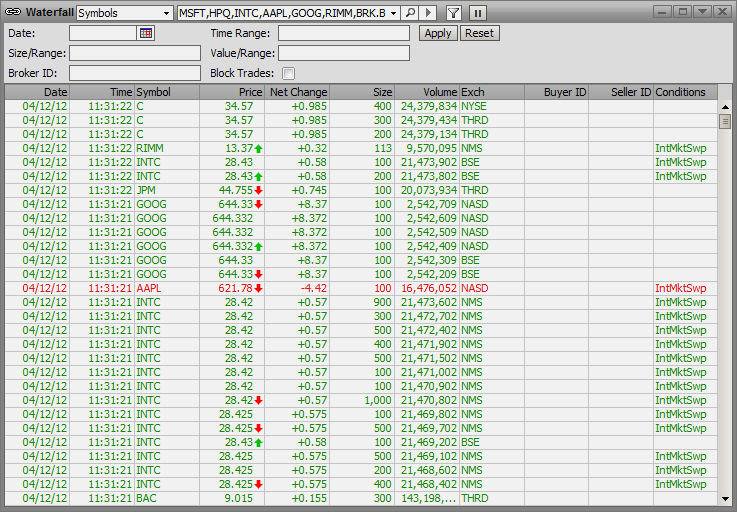The width and height of the screenshot is (737, 512).
Task: Click the size 900 cell on INTC row
Action: (x=361, y=302)
